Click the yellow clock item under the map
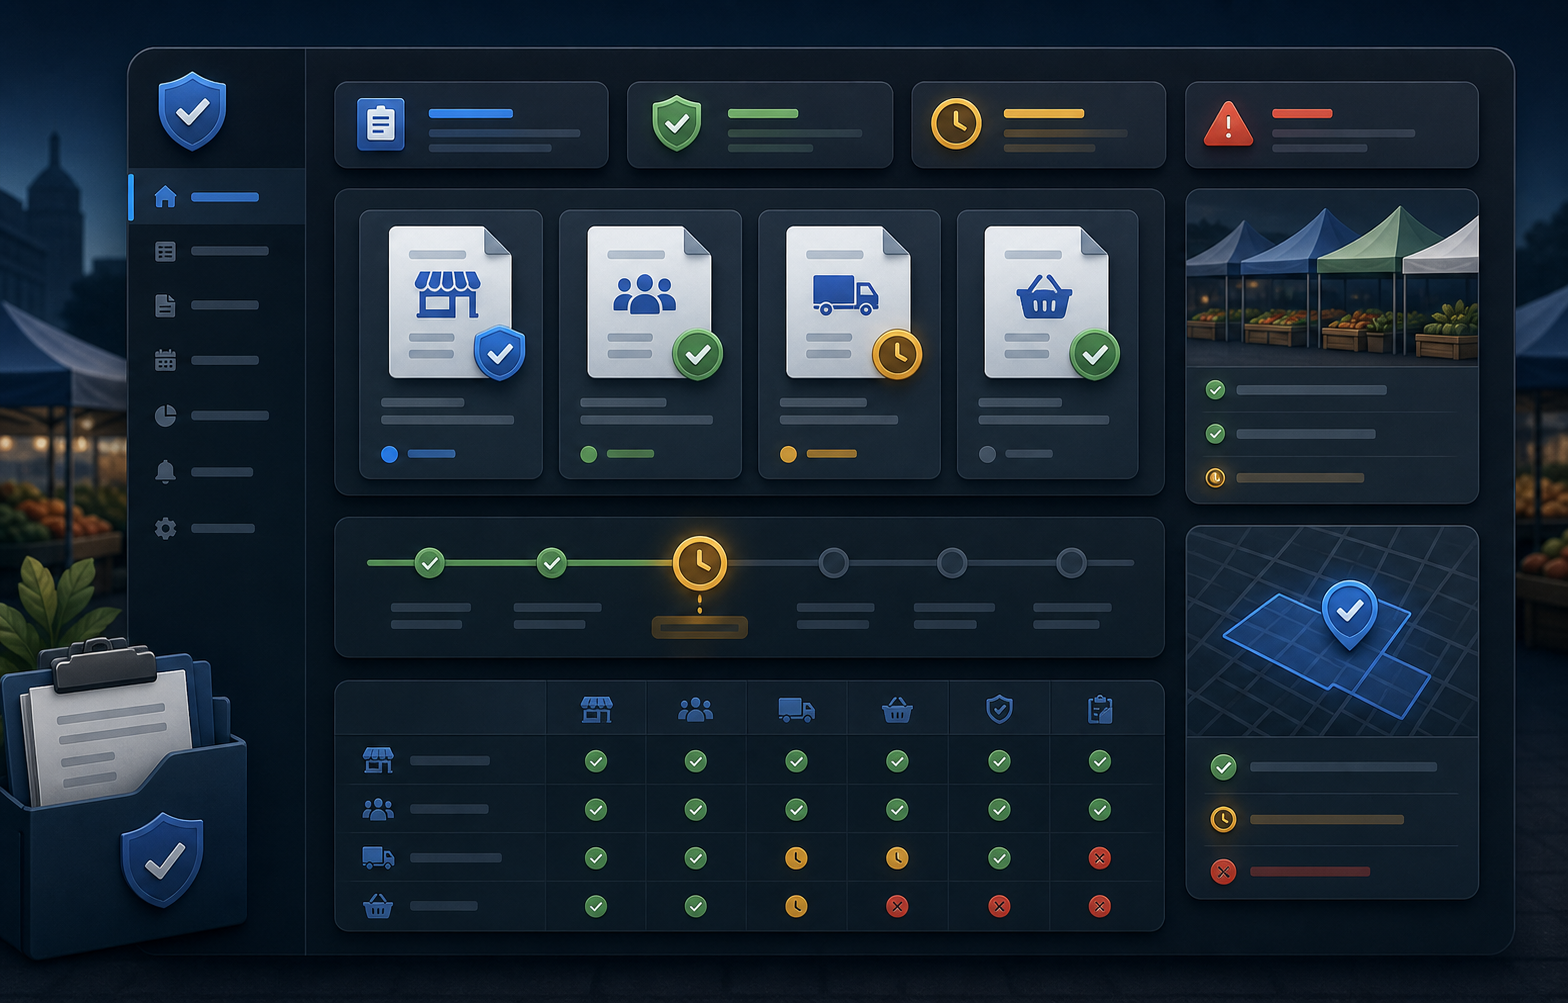 1223,820
